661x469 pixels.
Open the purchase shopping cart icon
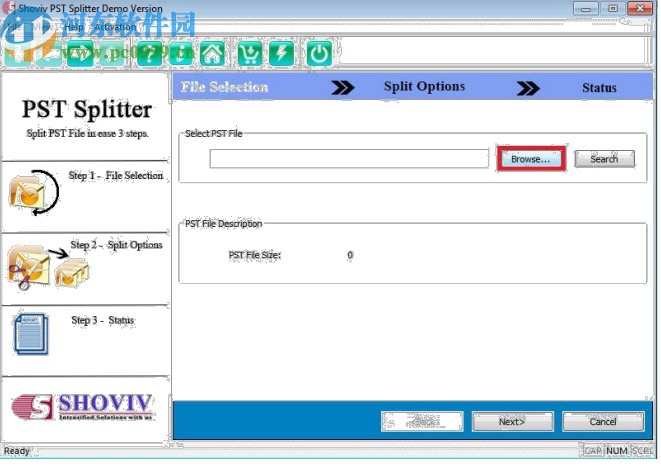pyautogui.click(x=250, y=54)
